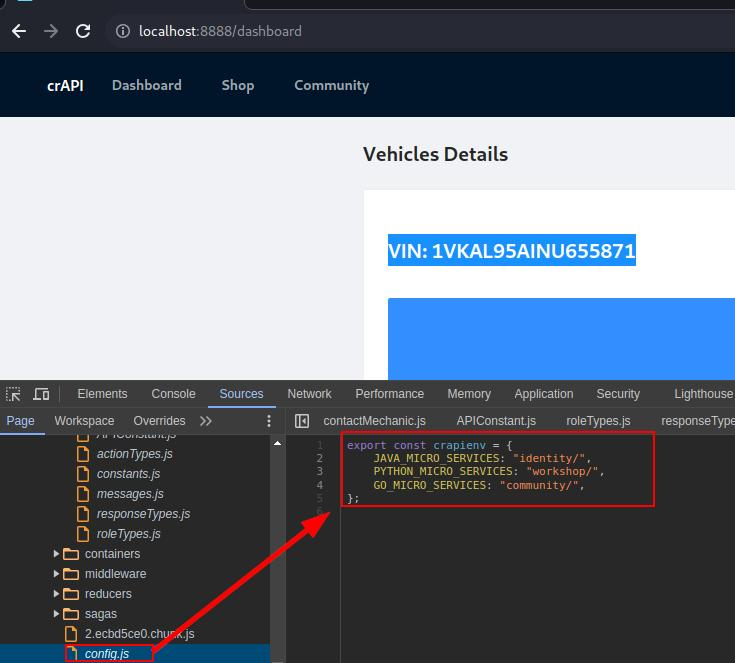Switch to APIConstant.js editor tab
This screenshot has height=663, width=735.
(496, 421)
